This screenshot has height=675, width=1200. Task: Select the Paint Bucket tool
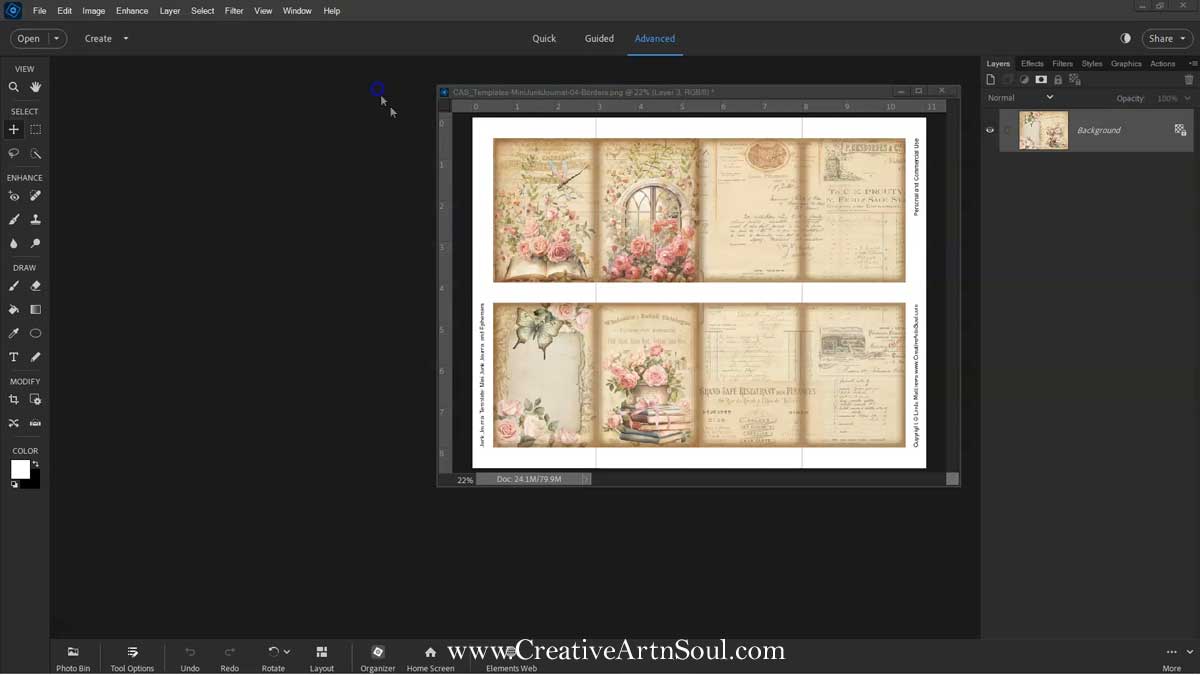tap(14, 309)
